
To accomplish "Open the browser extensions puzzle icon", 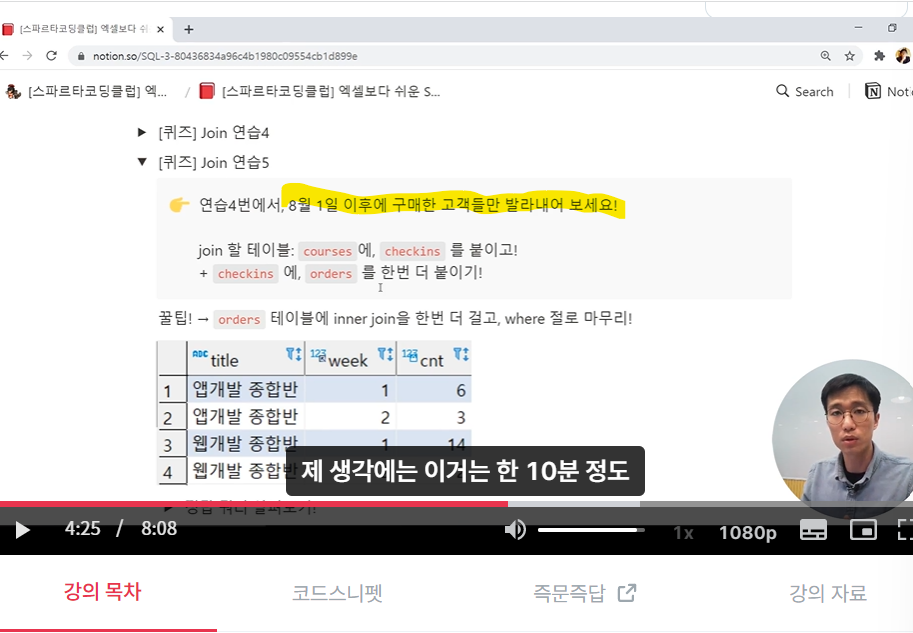I will coord(879,56).
